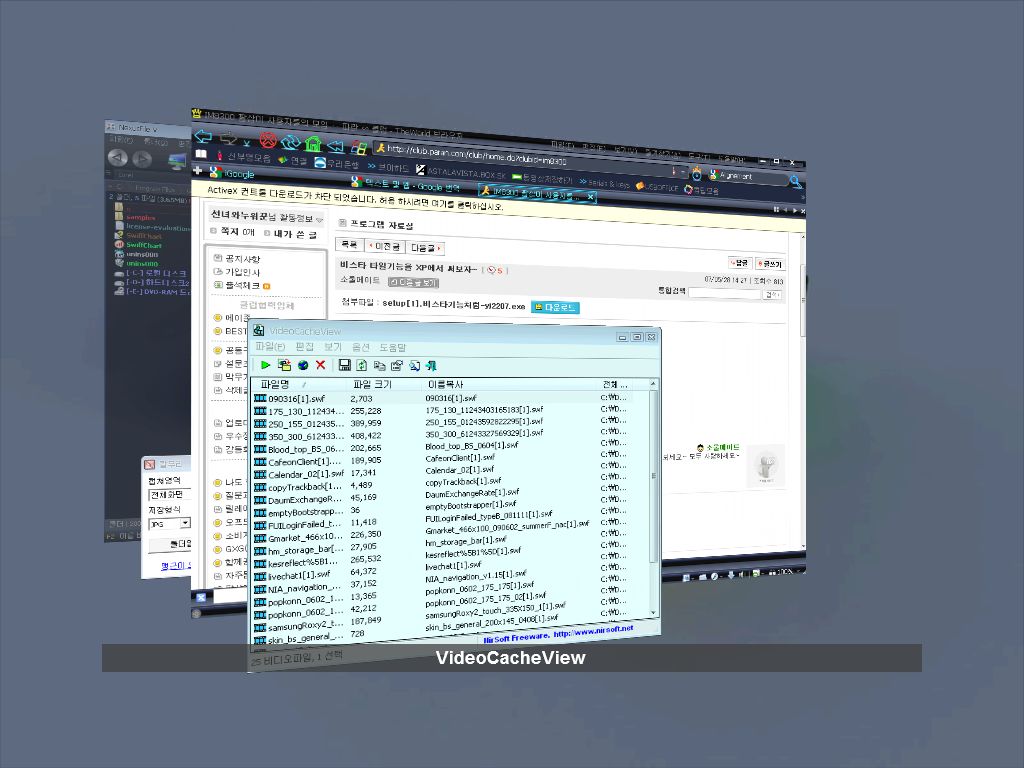The height and width of the screenshot is (768, 1024).
Task: Click the green home icon in the browser
Action: click(x=313, y=143)
